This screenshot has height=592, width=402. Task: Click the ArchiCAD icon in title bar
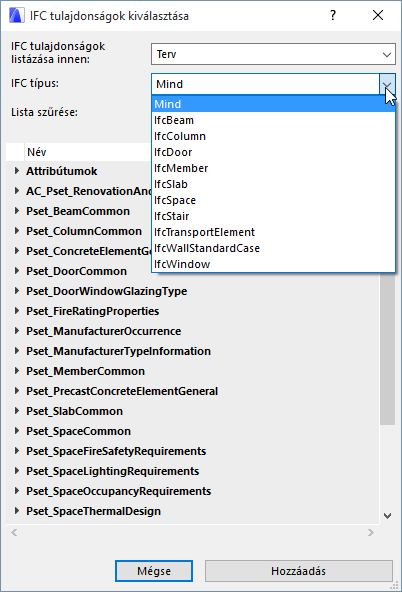coord(16,16)
